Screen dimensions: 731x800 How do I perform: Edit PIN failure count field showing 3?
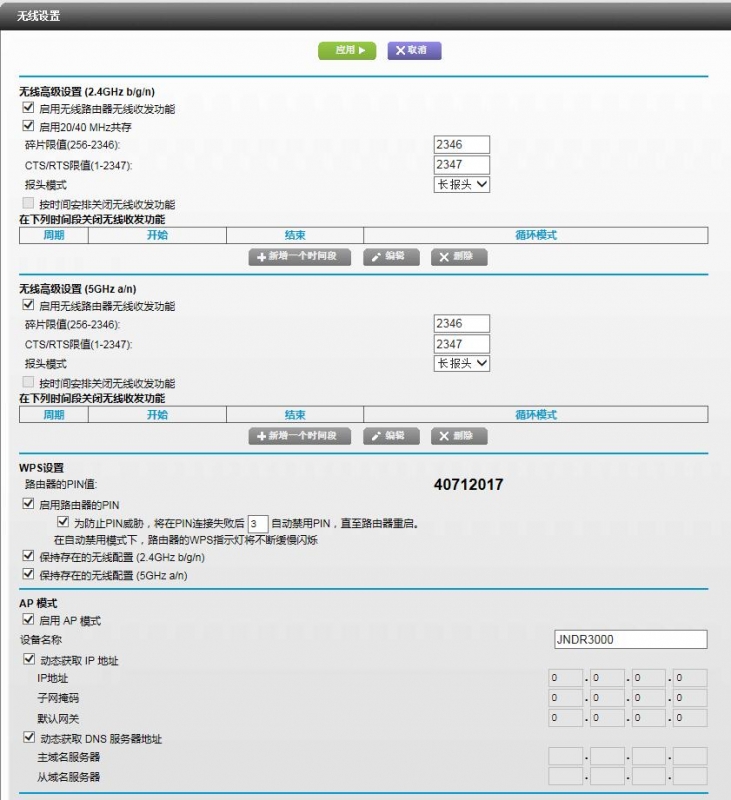(258, 523)
